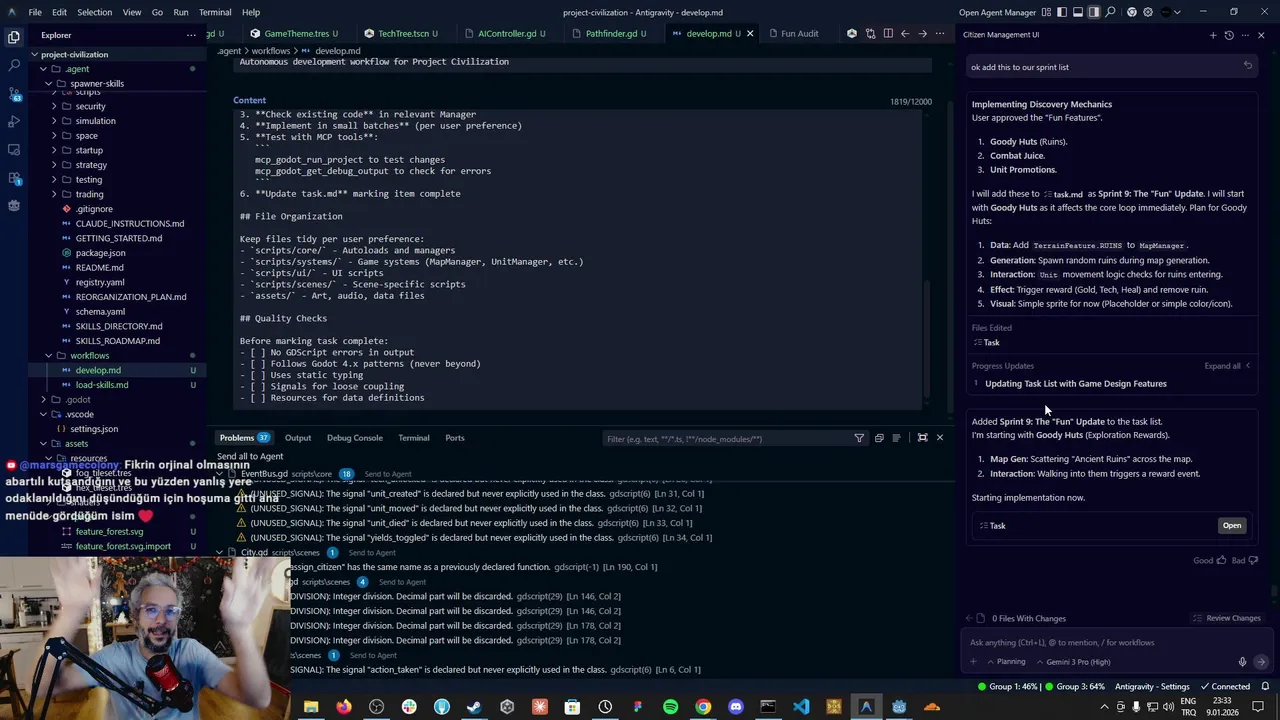Screen dimensions: 1280x720
Task: Open notifications bell in the status bar
Action: tap(1264, 686)
